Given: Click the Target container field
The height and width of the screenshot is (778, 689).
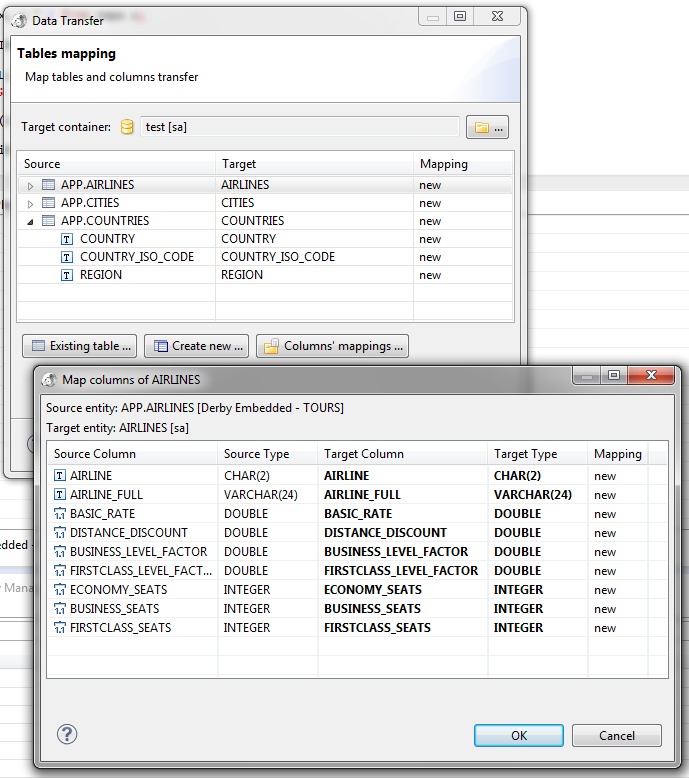Looking at the screenshot, I should point(298,127).
